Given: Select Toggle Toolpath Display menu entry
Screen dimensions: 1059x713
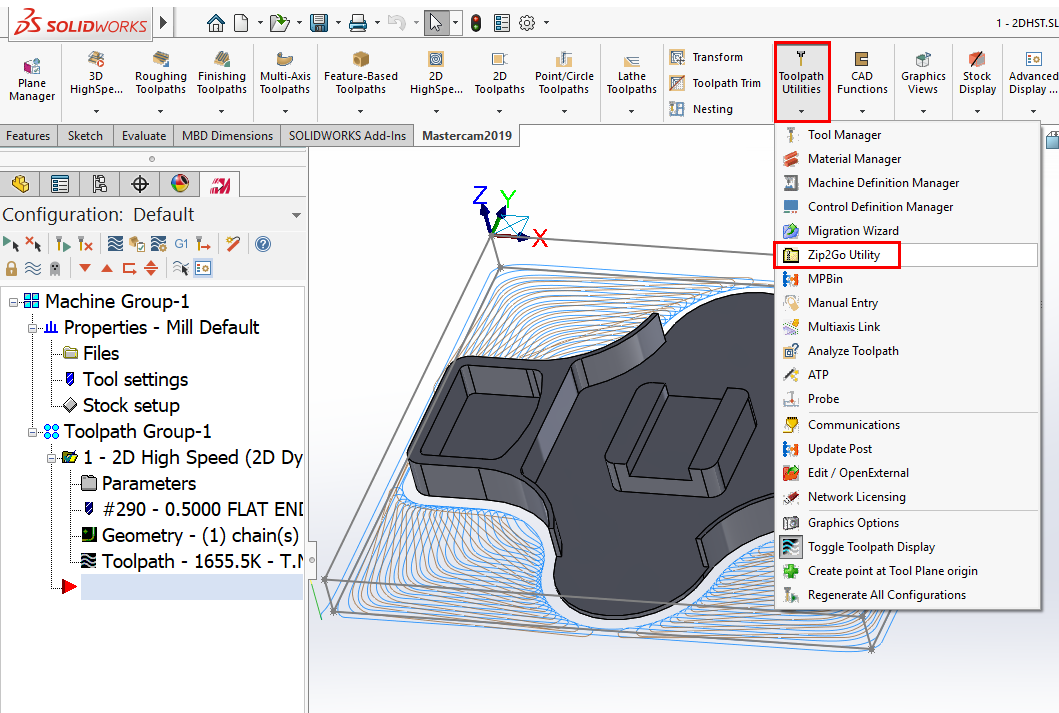Looking at the screenshot, I should point(871,547).
